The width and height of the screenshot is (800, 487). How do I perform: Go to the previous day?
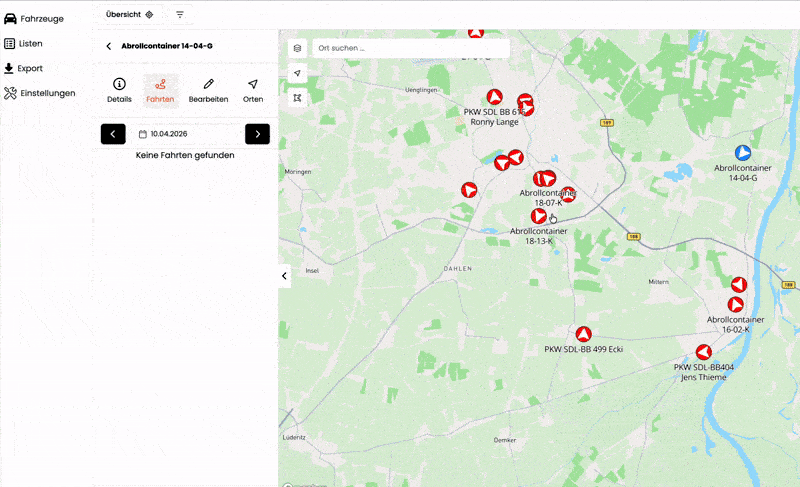click(113, 134)
